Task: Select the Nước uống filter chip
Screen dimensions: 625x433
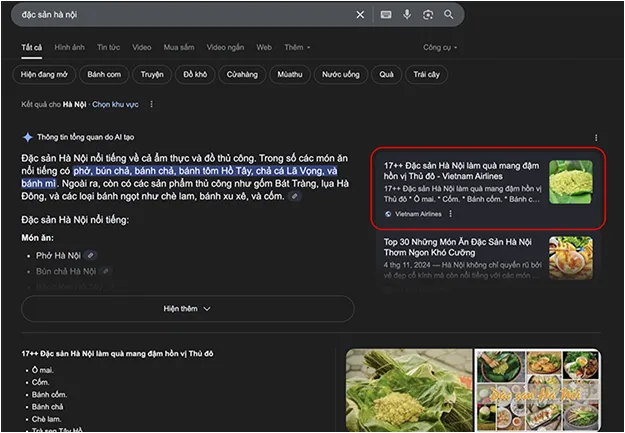Action: [341, 75]
